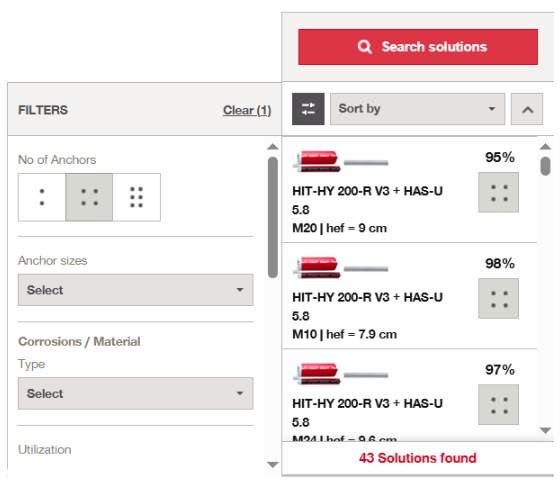Click the Clear (1) filters link
The image size is (560, 487).
pos(247,110)
